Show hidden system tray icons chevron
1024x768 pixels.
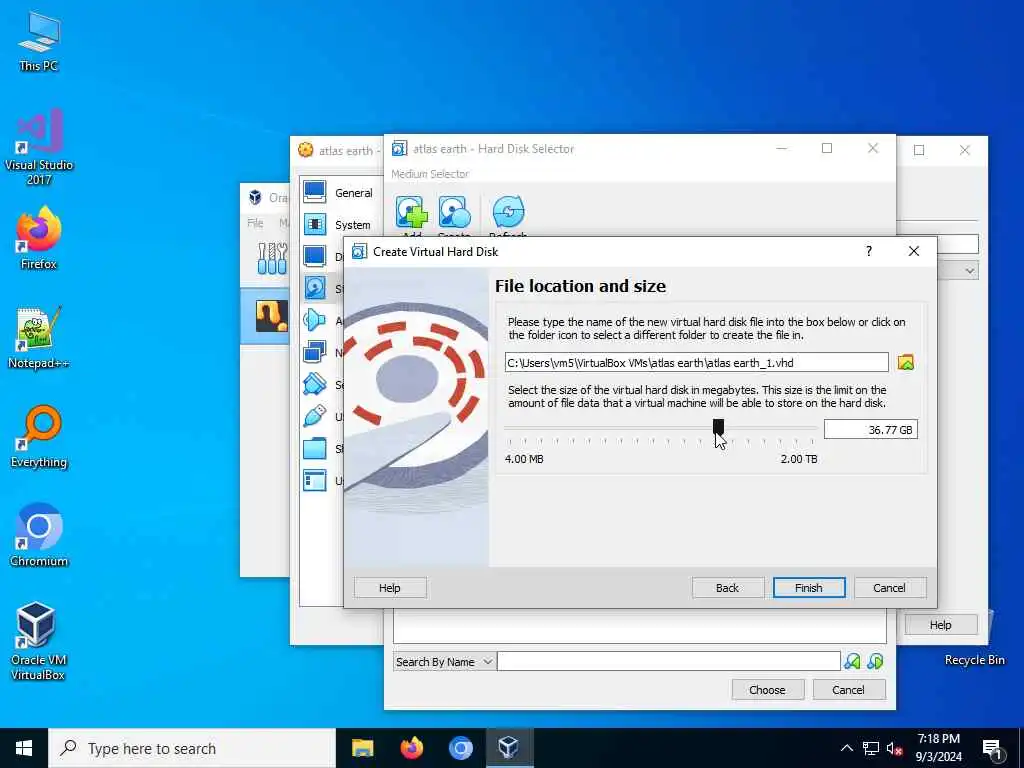(846, 748)
